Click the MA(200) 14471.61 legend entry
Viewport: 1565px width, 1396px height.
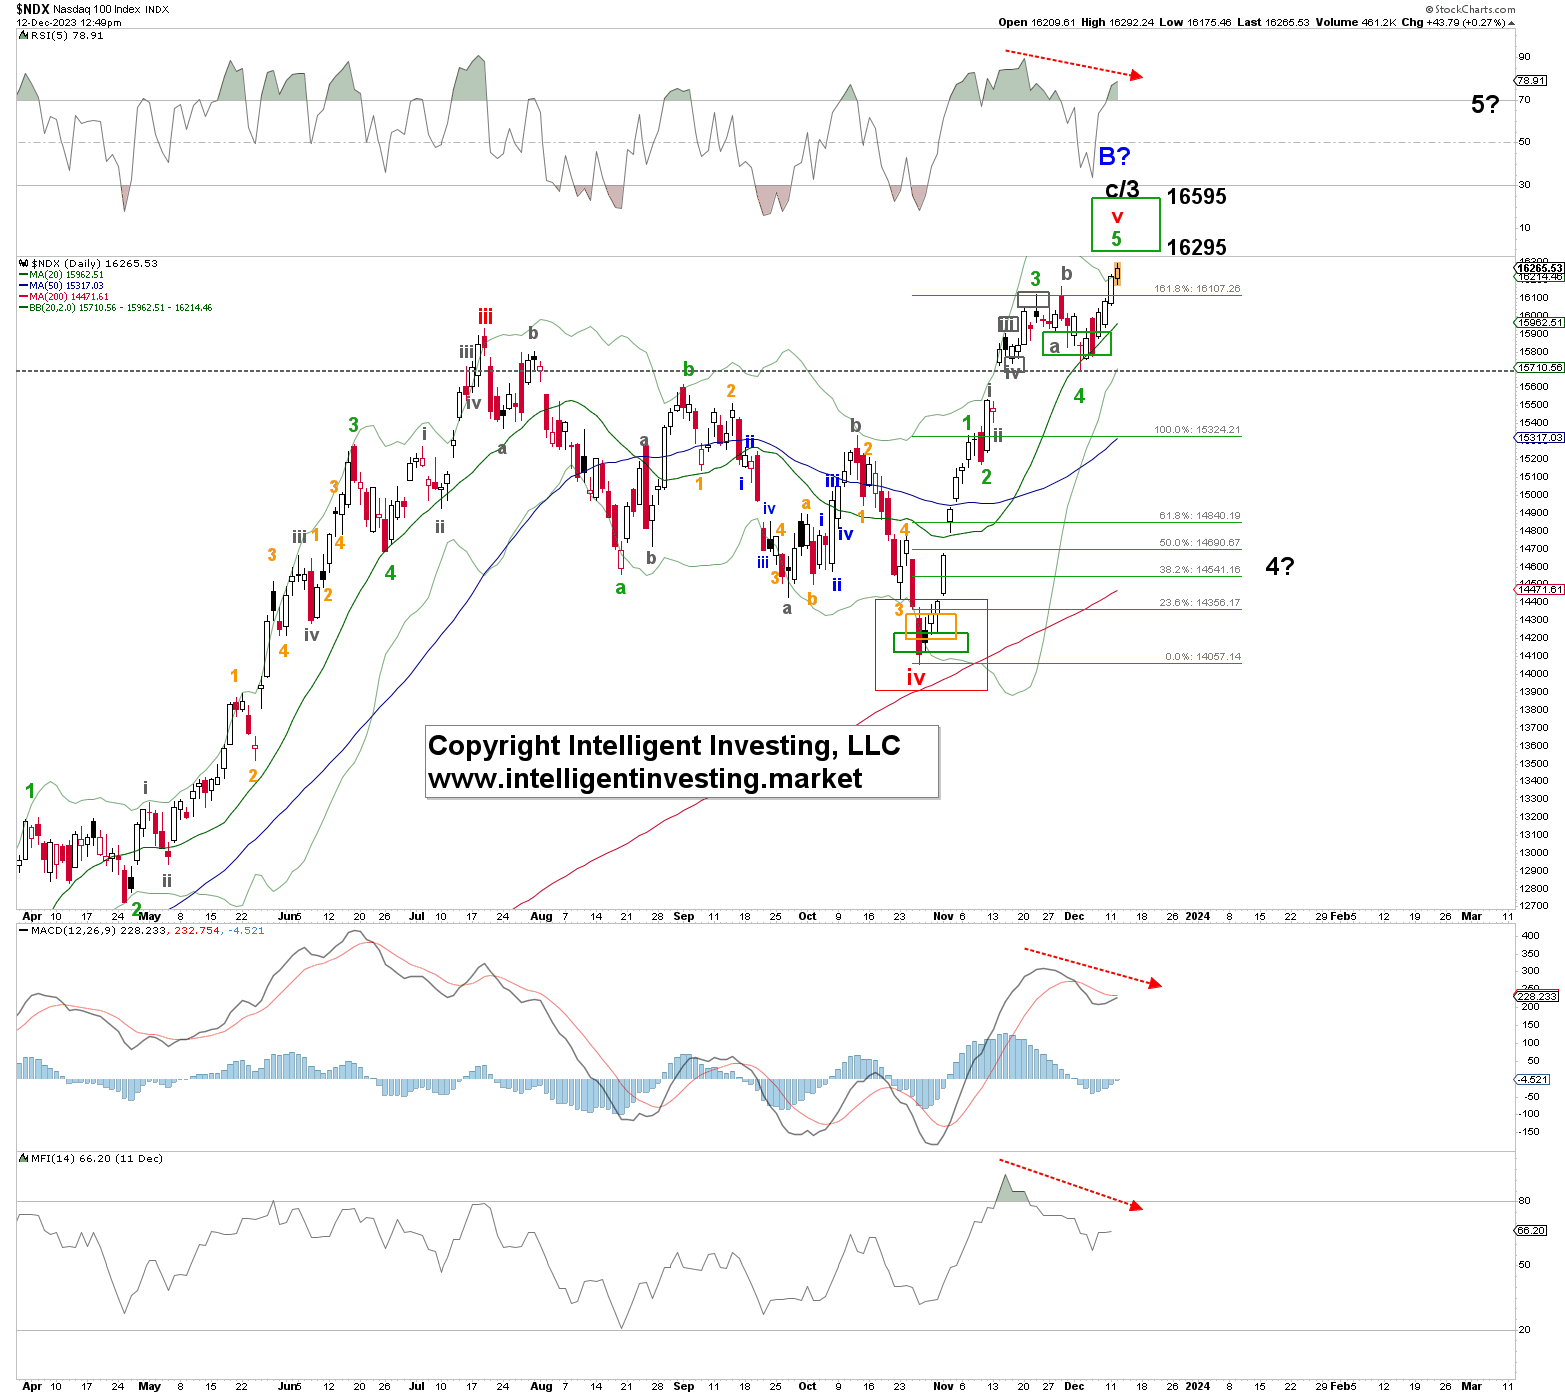tap(64, 297)
